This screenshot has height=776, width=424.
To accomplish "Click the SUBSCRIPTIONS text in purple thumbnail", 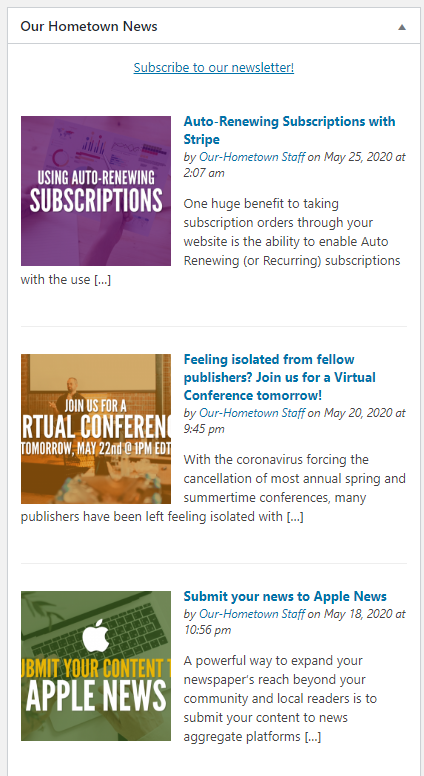I will [x=96, y=200].
